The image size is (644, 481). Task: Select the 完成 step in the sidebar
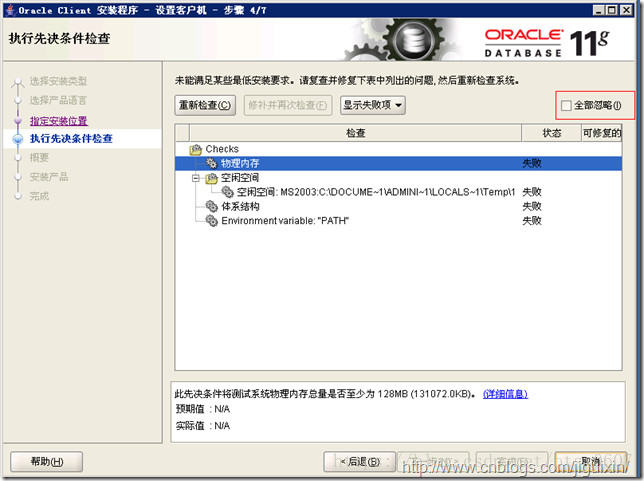click(39, 196)
